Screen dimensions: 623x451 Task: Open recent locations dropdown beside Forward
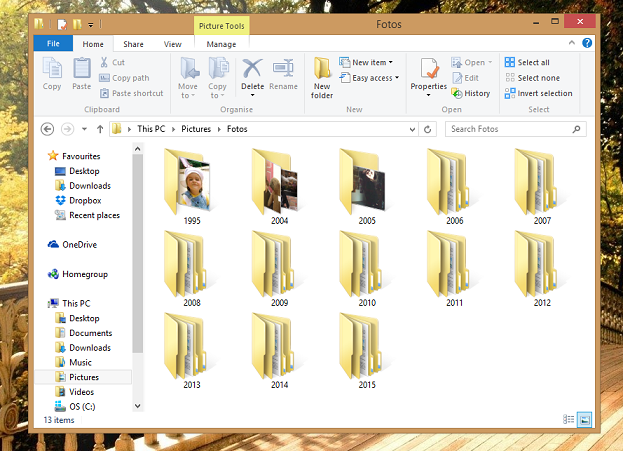[x=84, y=129]
